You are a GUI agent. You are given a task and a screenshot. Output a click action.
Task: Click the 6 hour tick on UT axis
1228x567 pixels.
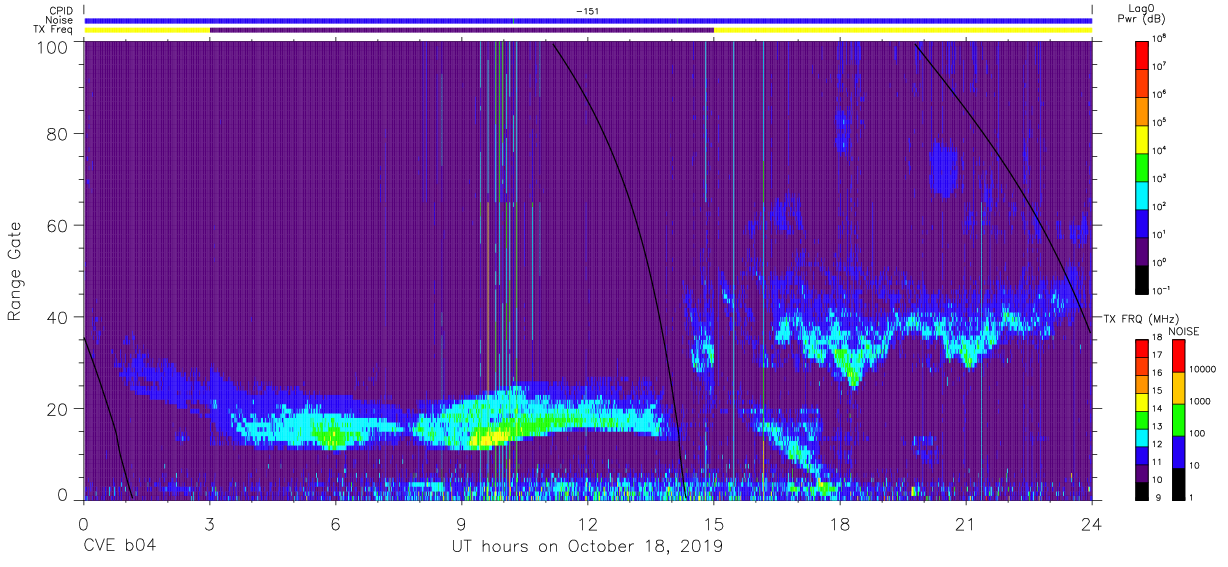(336, 524)
